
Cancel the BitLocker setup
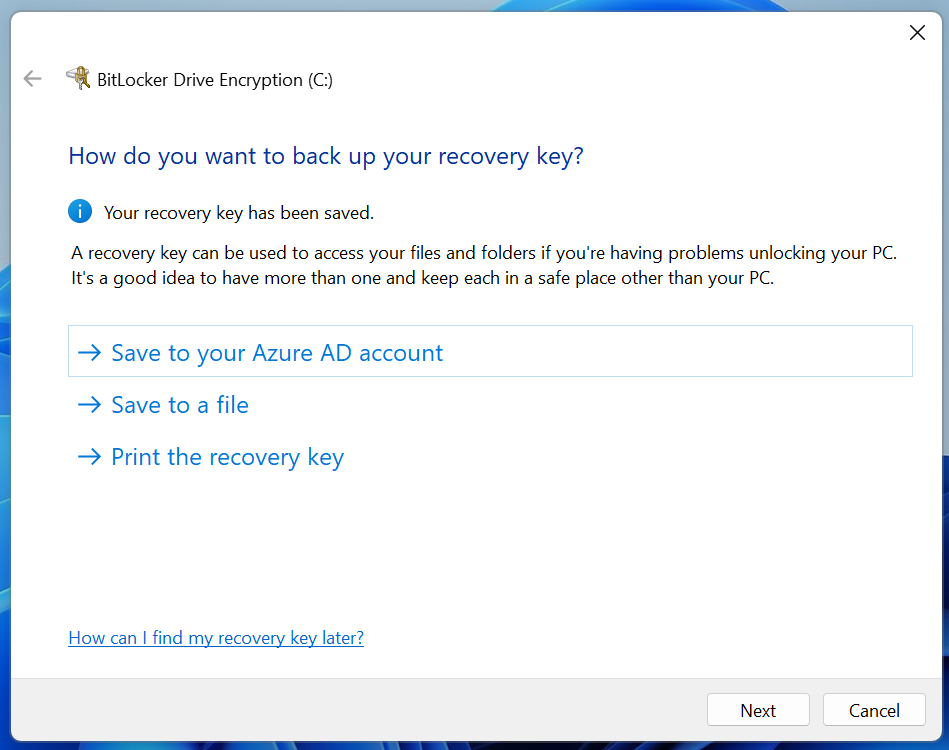pos(874,710)
